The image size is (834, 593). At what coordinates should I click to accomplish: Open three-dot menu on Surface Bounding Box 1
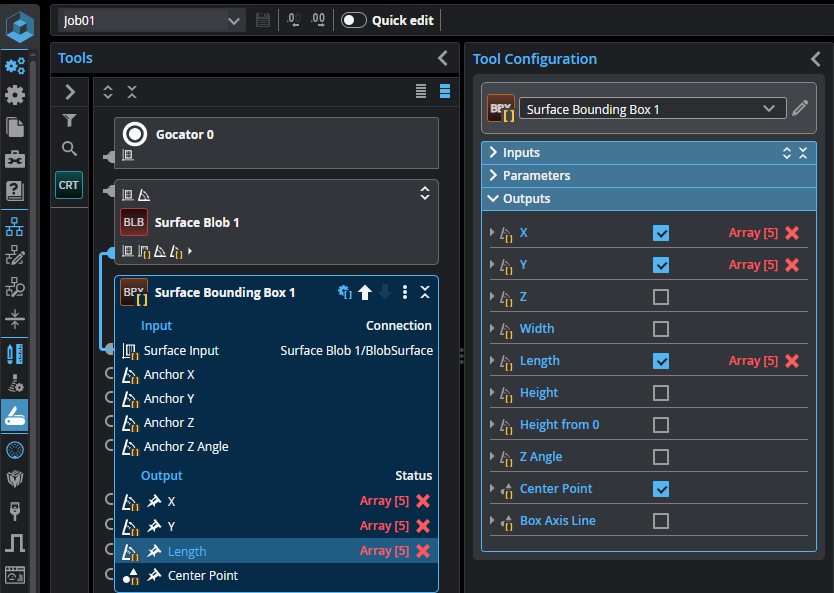[405, 292]
